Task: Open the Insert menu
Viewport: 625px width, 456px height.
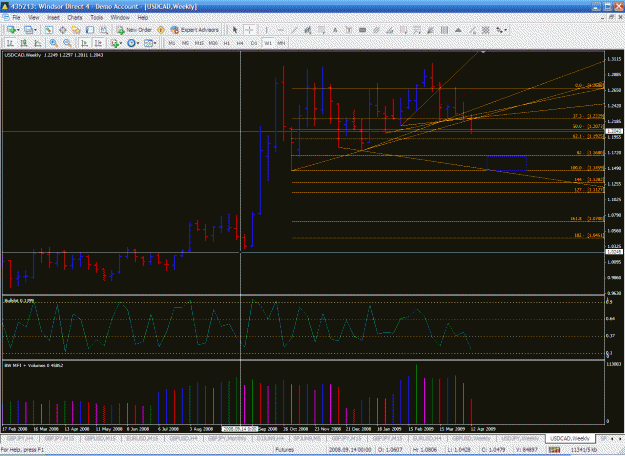Action: [53, 18]
